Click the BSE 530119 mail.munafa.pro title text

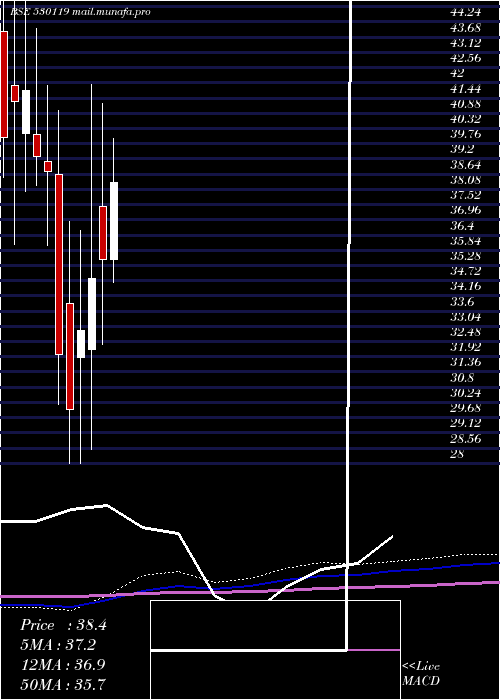tap(80, 12)
